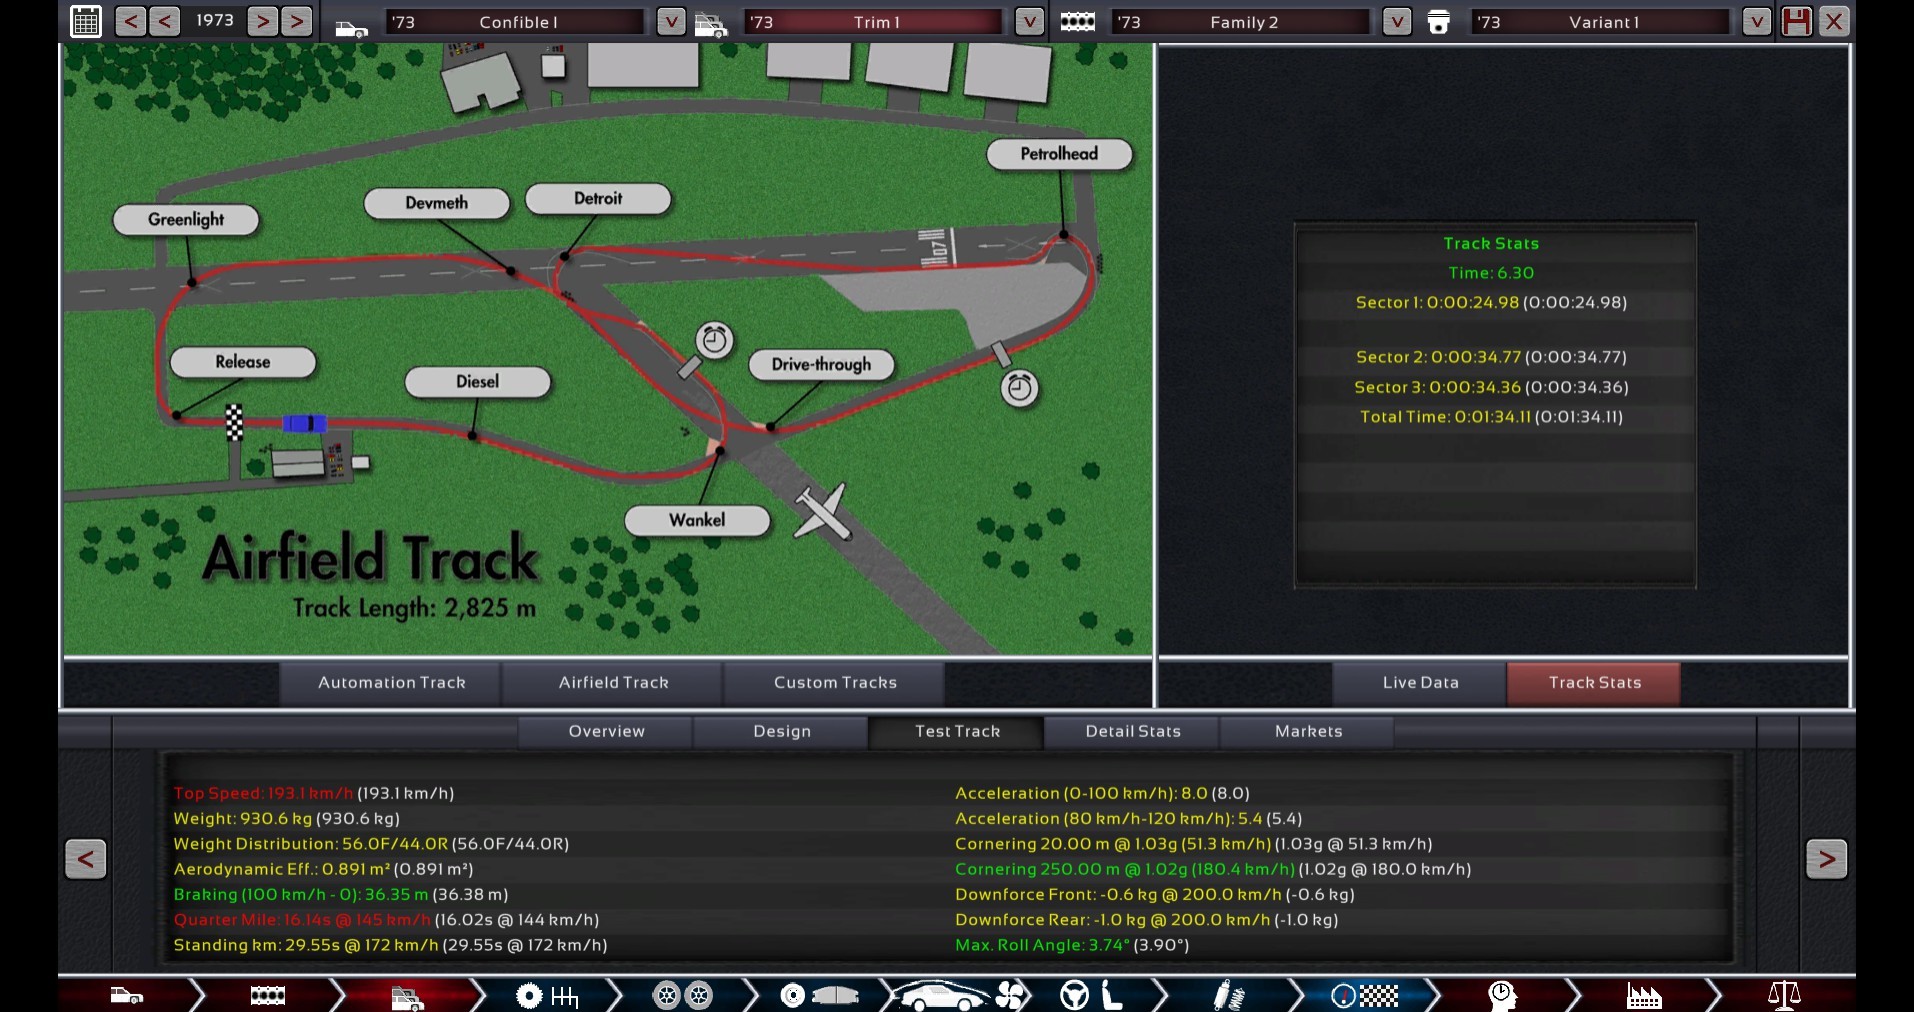
Task: Select the Custom Tracks button
Action: (x=835, y=683)
